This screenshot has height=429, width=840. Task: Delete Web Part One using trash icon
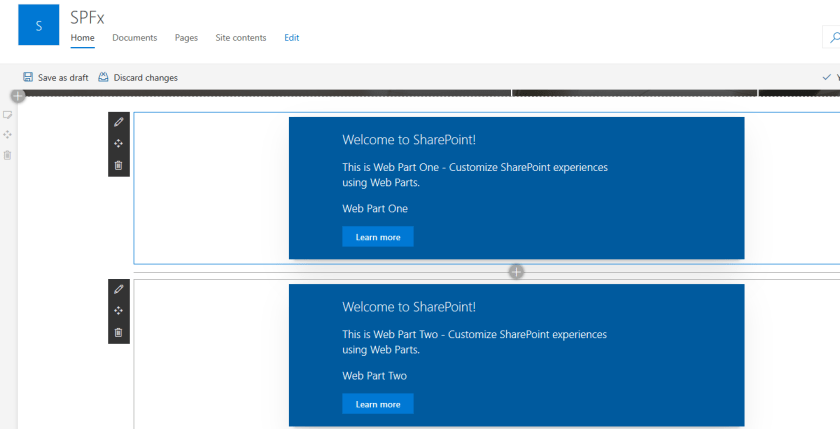click(x=119, y=165)
